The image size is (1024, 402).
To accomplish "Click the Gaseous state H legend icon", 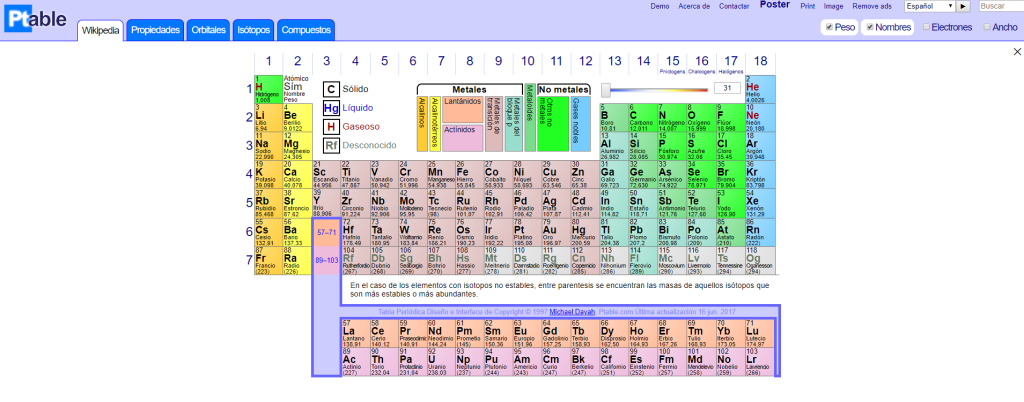I will [x=331, y=127].
